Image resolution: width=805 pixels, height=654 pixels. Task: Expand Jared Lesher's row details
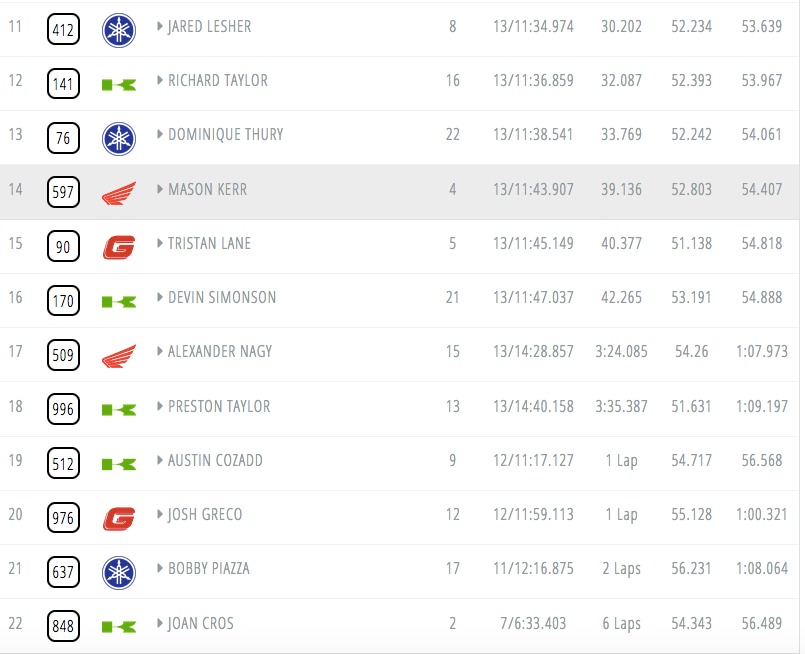point(160,26)
